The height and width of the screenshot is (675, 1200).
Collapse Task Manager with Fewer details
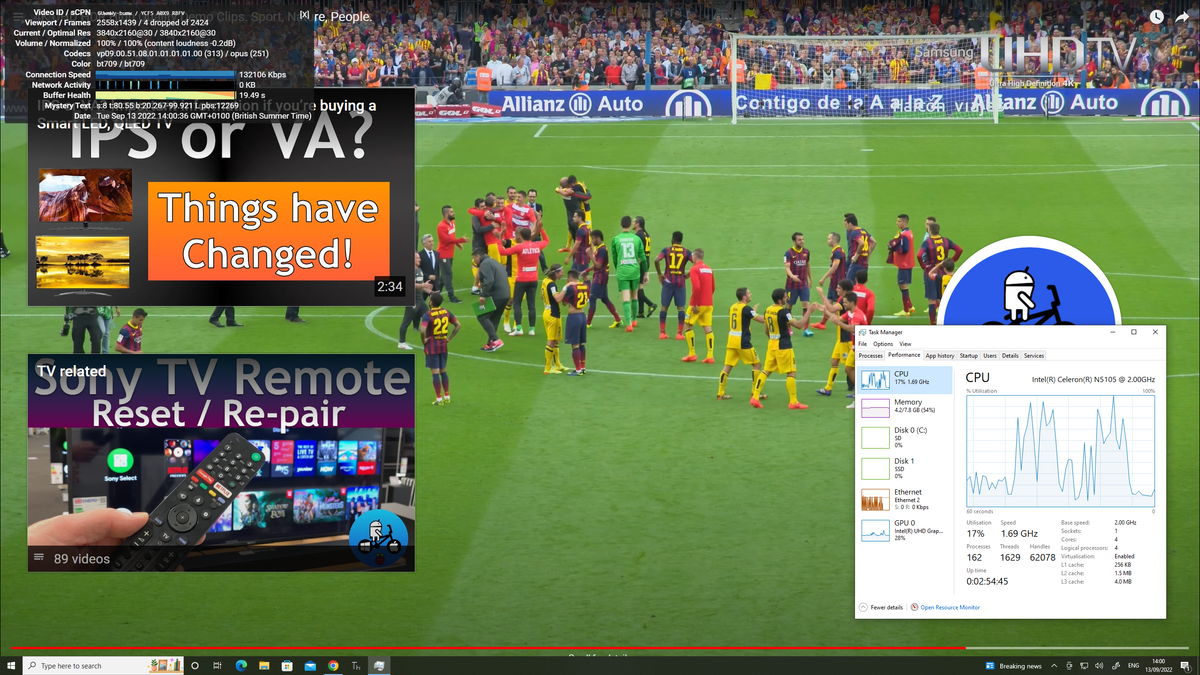pos(880,607)
